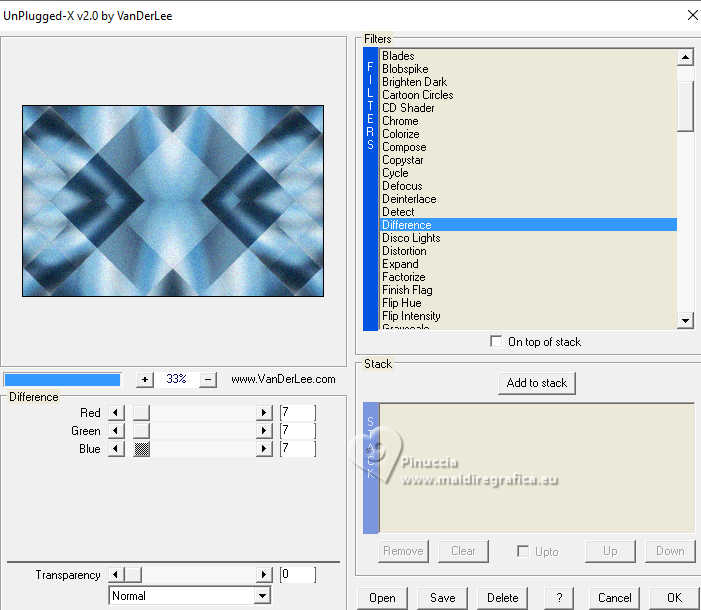This screenshot has height=610, width=701.
Task: Select the Brighten Dark filter
Action: 528,82
